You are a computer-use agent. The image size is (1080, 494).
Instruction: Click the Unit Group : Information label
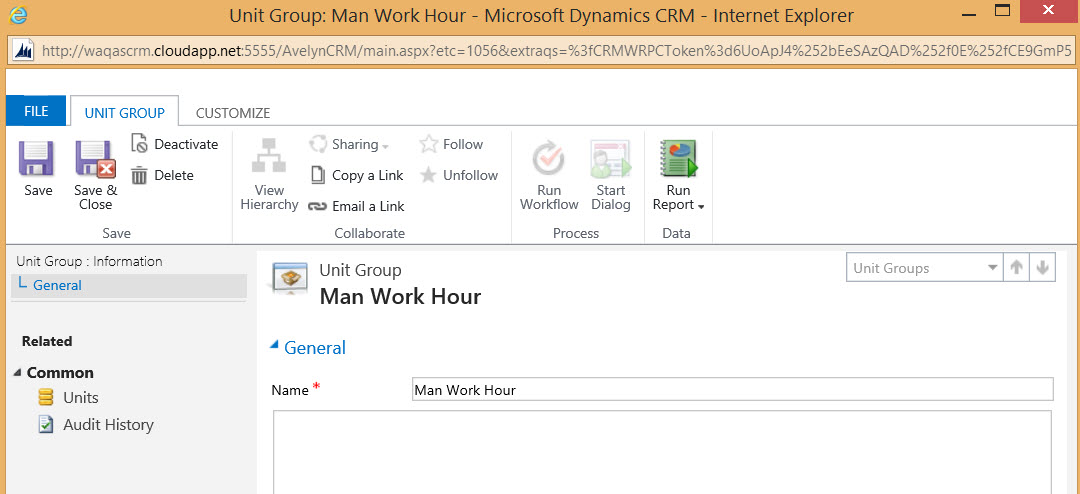click(x=90, y=261)
